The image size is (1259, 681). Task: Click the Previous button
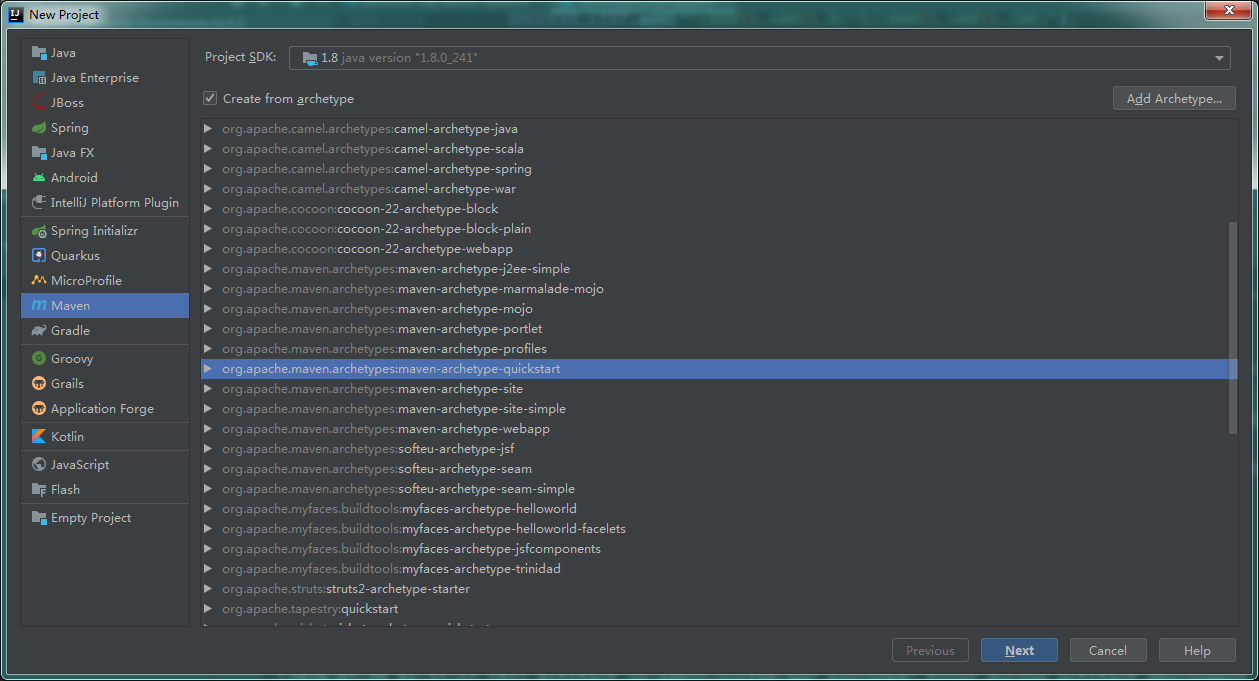[930, 650]
